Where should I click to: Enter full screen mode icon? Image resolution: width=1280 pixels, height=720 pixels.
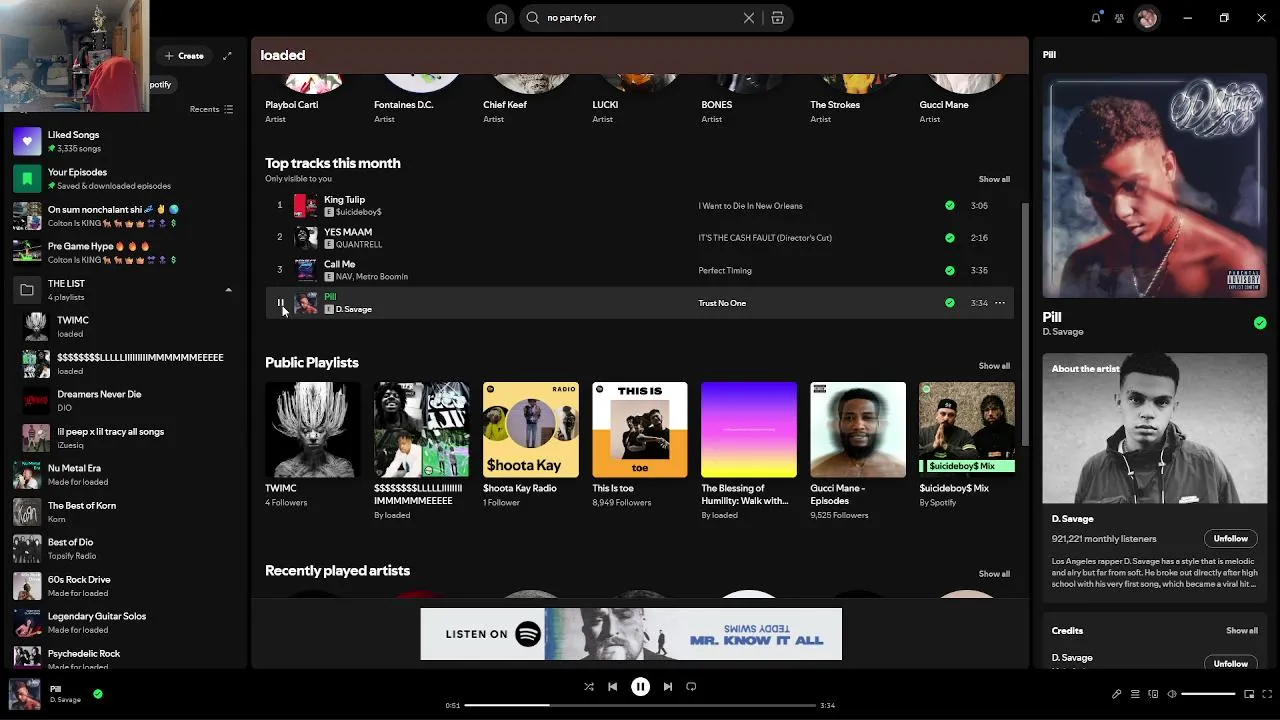(1266, 694)
